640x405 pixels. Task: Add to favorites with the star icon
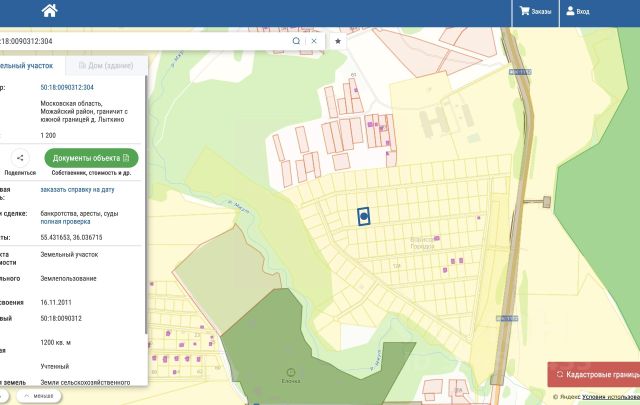pyautogui.click(x=338, y=41)
